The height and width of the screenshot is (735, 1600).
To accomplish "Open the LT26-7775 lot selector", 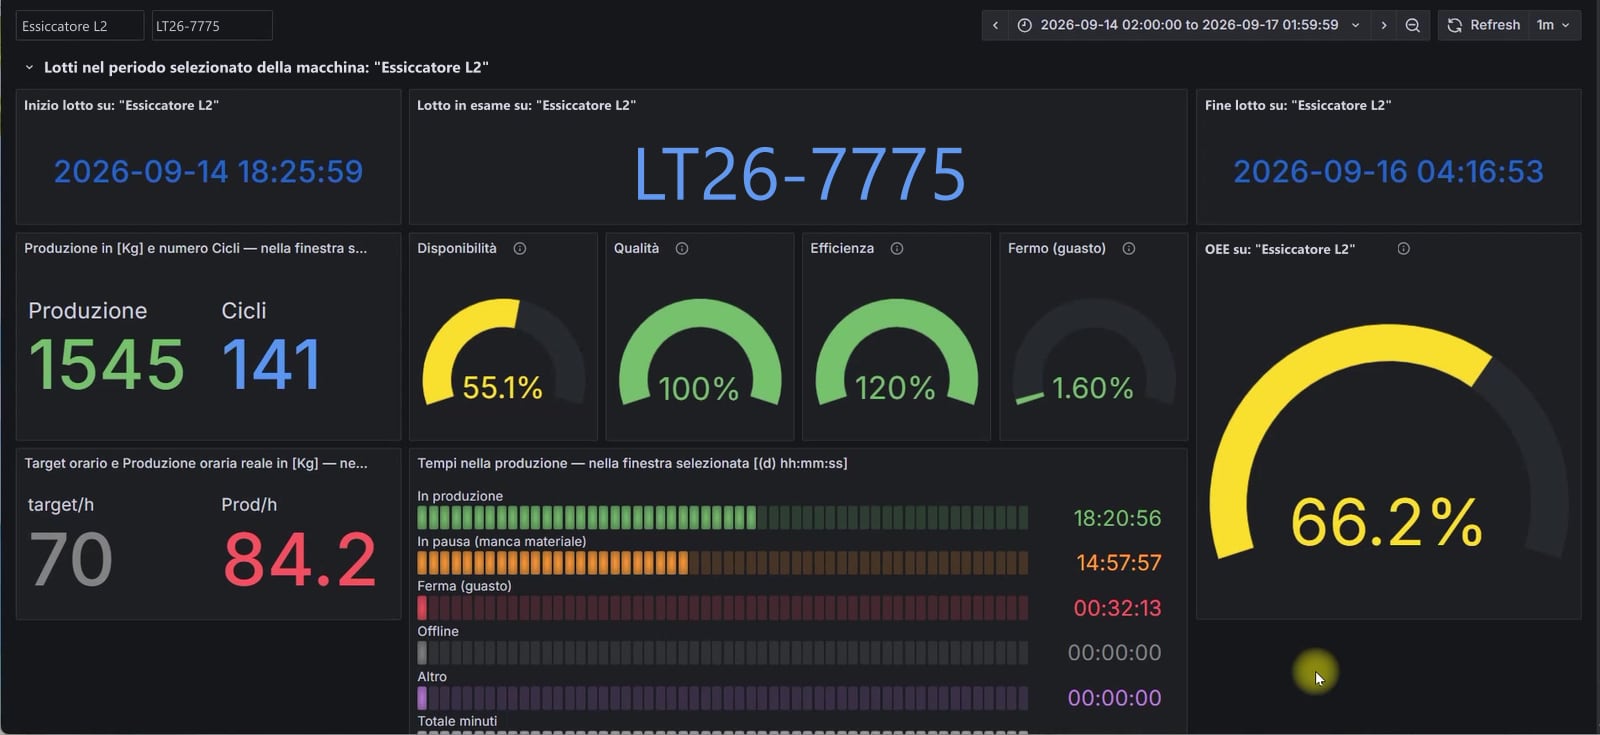I will coord(212,26).
